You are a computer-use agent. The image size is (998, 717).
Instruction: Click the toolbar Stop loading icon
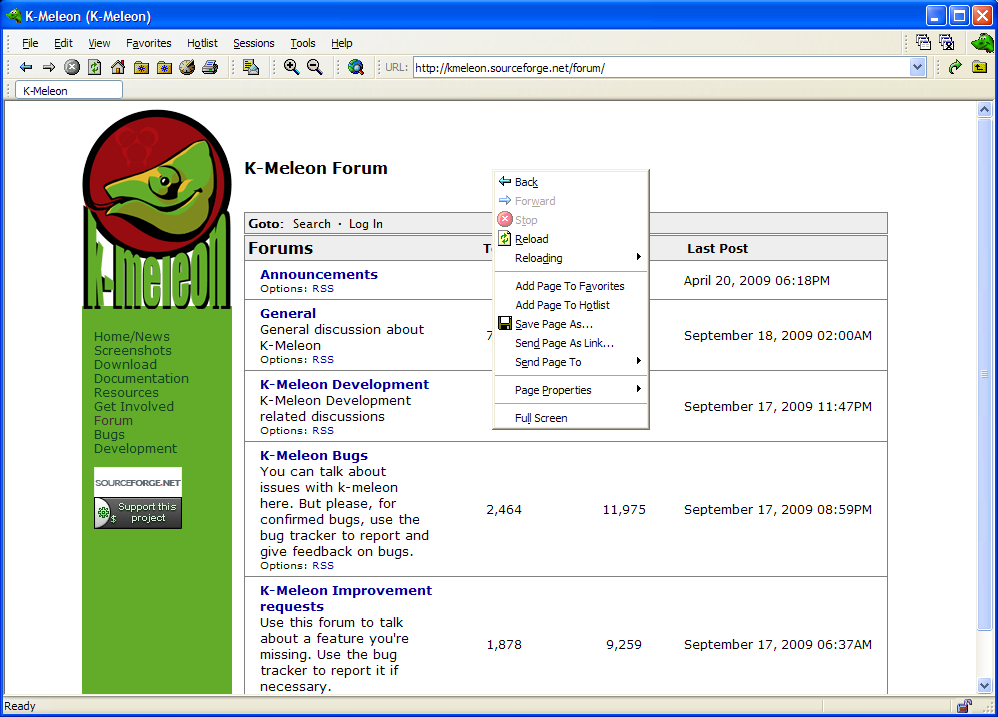point(72,67)
